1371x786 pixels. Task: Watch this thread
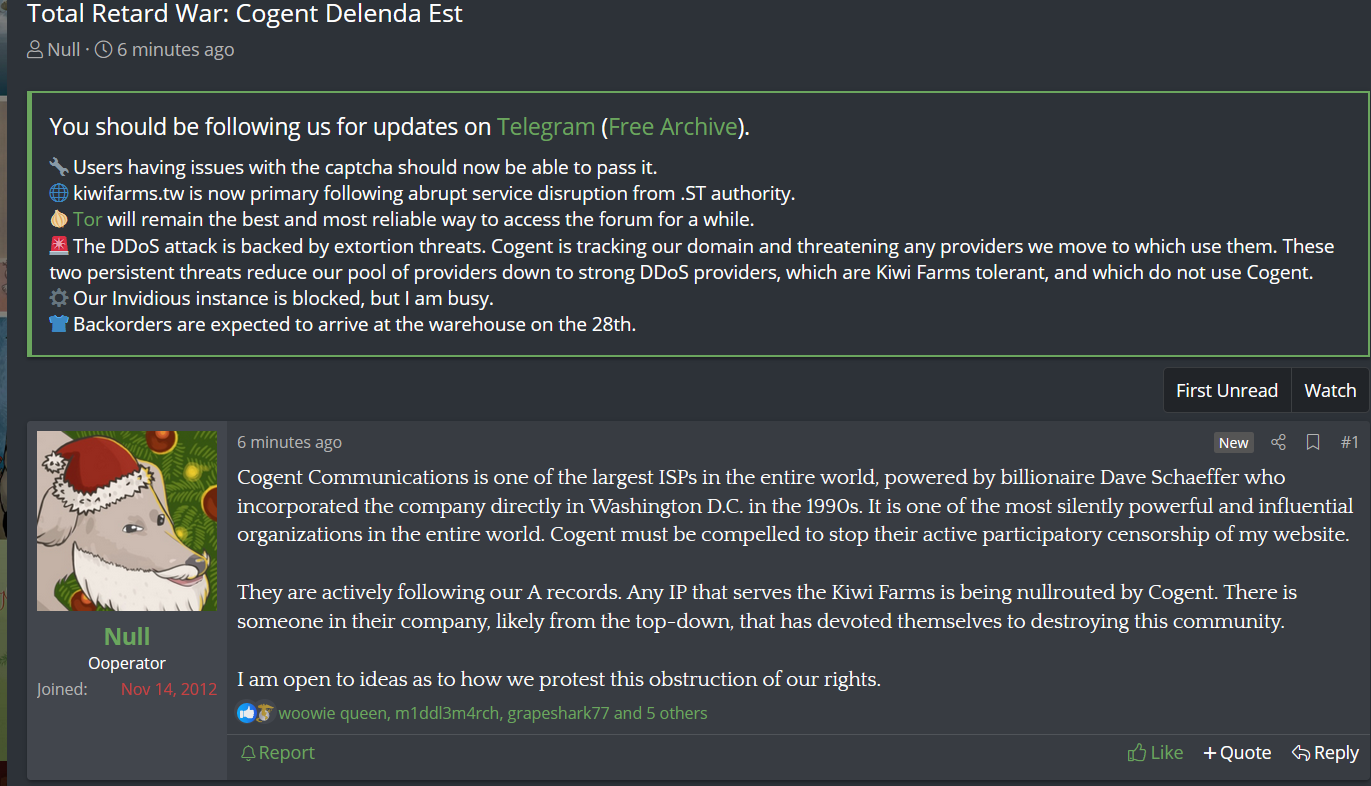[x=1330, y=391]
